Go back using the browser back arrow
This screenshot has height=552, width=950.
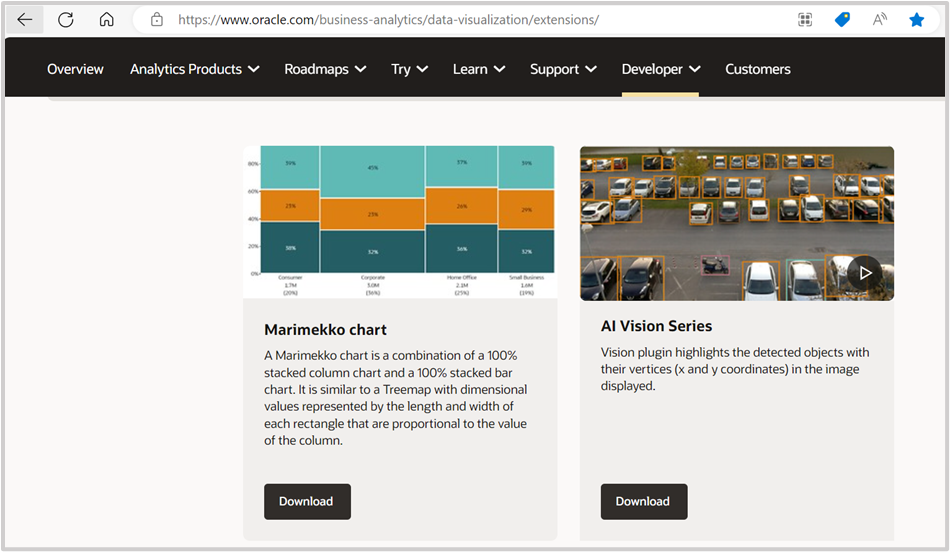coord(25,20)
